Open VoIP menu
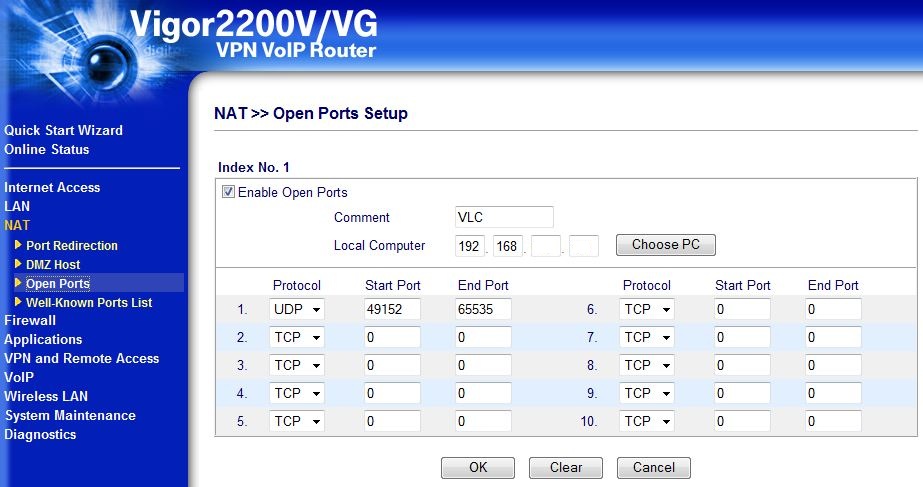The width and height of the screenshot is (923, 487). pyautogui.click(x=19, y=377)
